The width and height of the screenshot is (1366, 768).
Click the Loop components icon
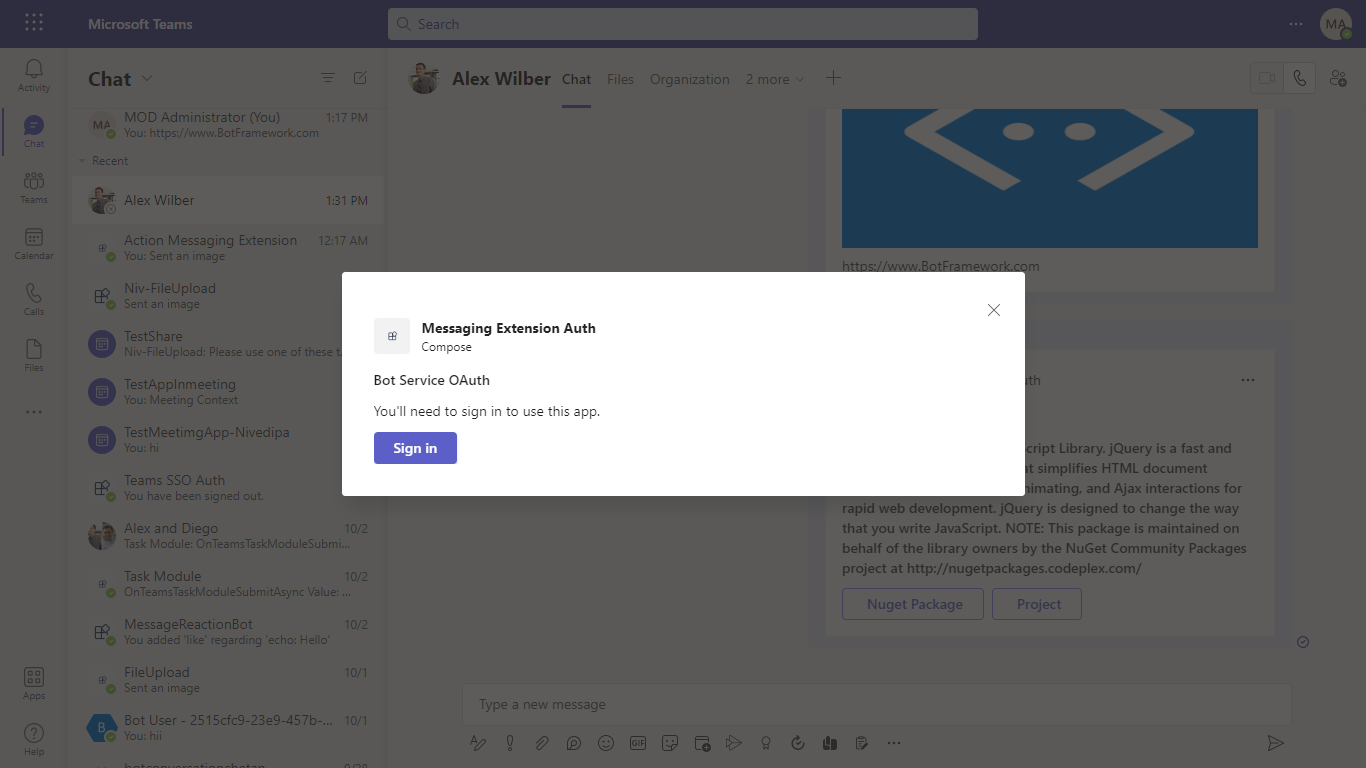coord(574,743)
